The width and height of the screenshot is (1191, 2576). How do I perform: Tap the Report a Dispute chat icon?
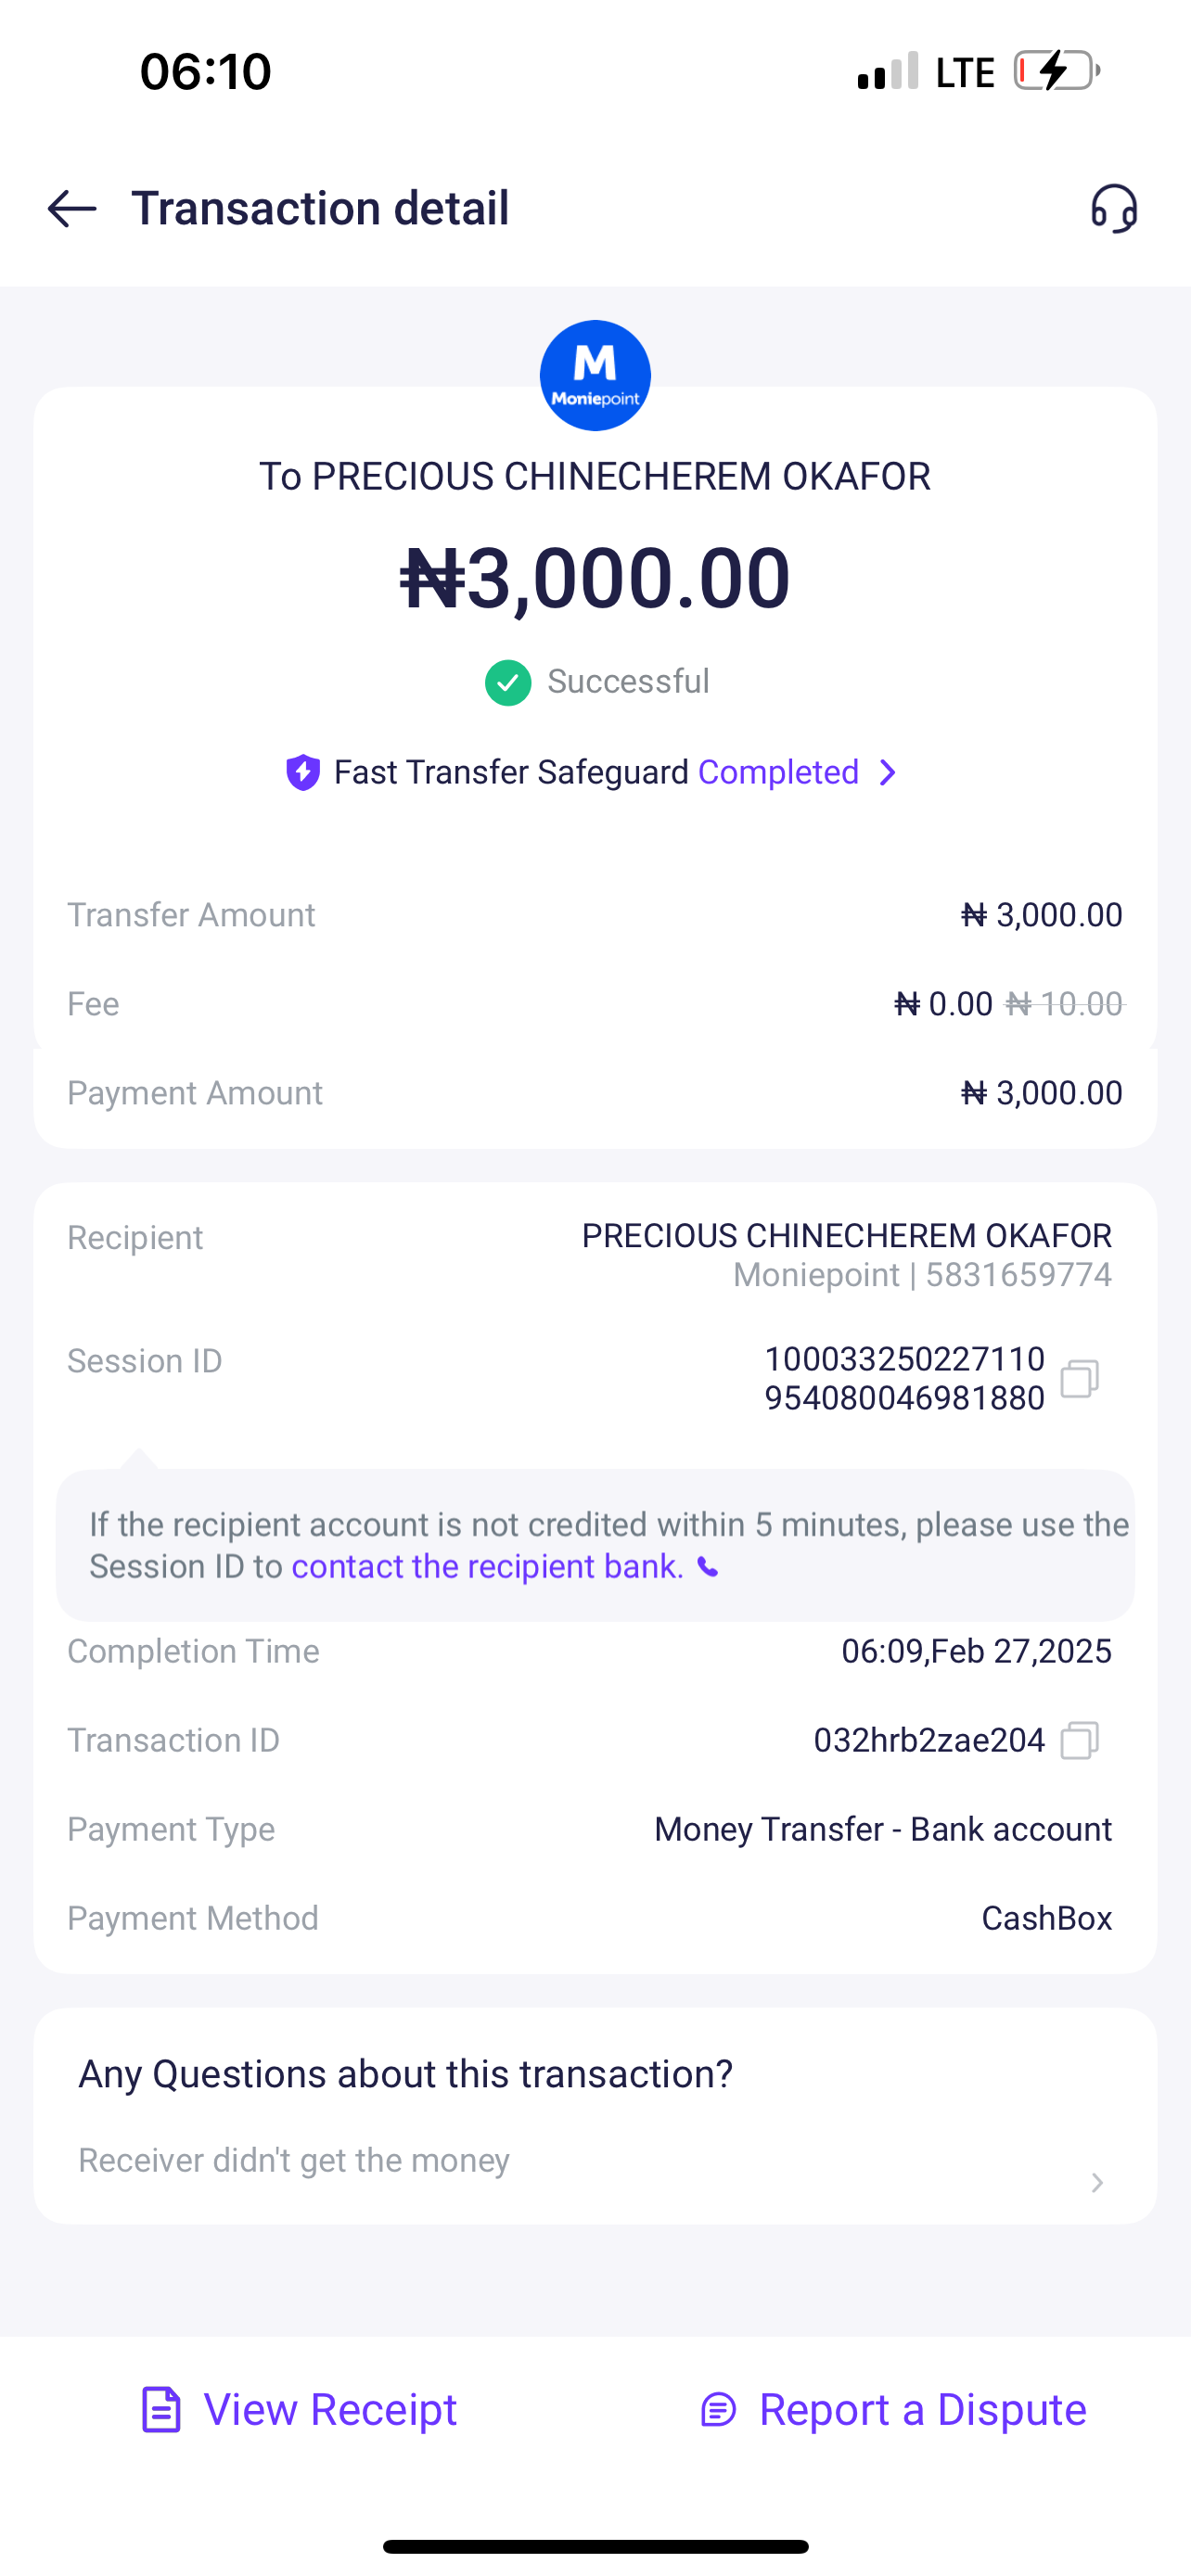pos(718,2410)
